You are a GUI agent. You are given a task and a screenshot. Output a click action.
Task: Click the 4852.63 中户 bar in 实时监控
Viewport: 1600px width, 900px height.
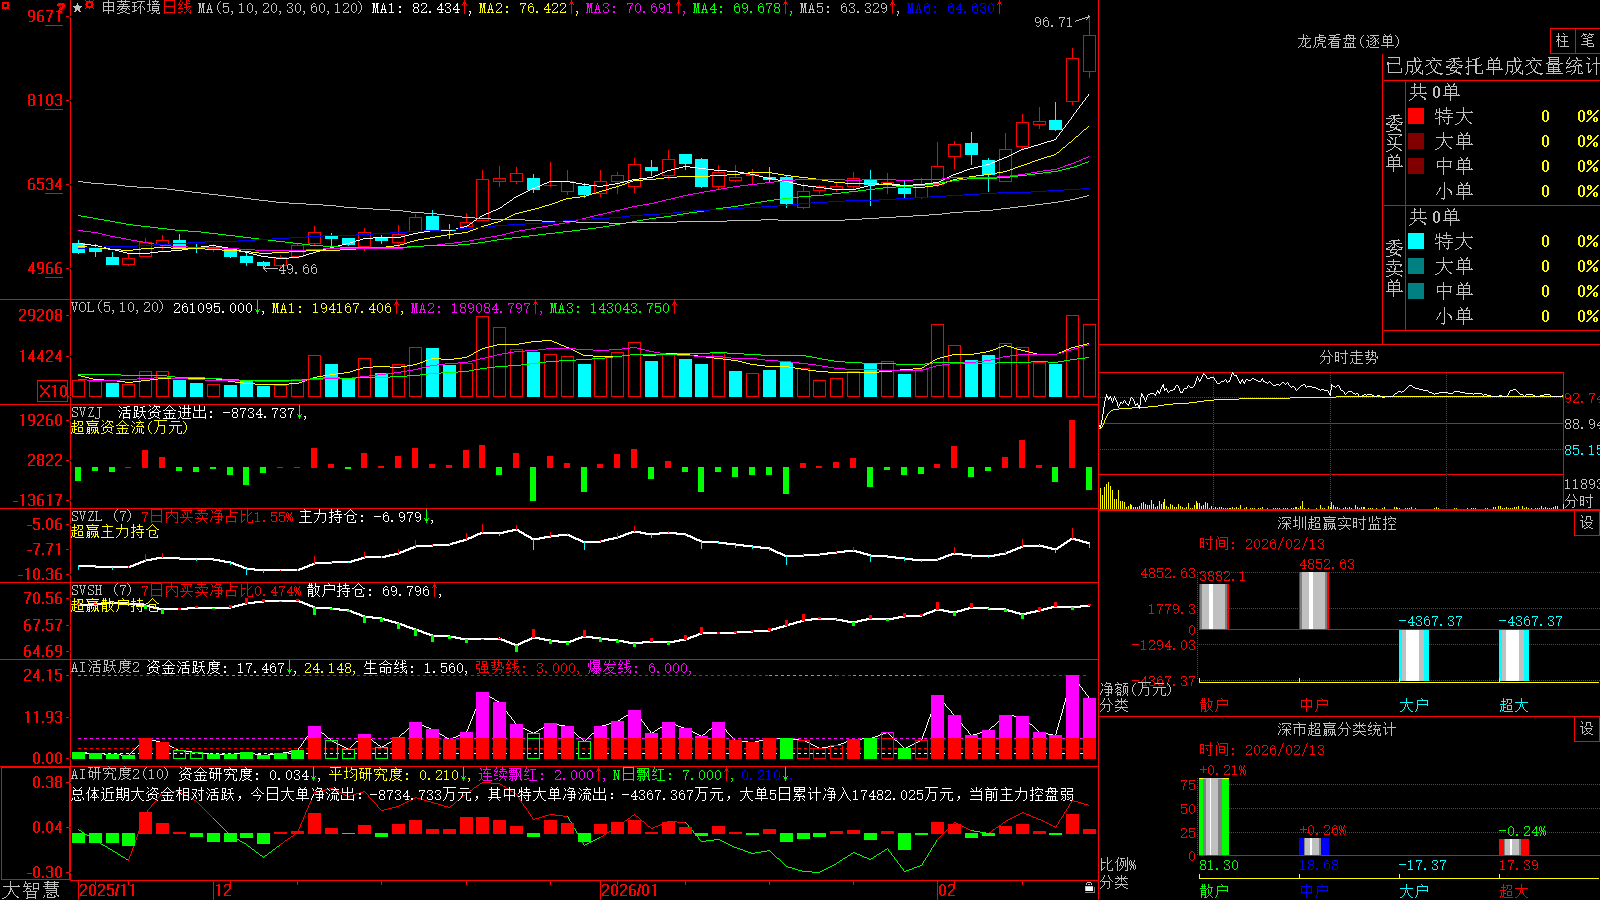tap(1314, 600)
